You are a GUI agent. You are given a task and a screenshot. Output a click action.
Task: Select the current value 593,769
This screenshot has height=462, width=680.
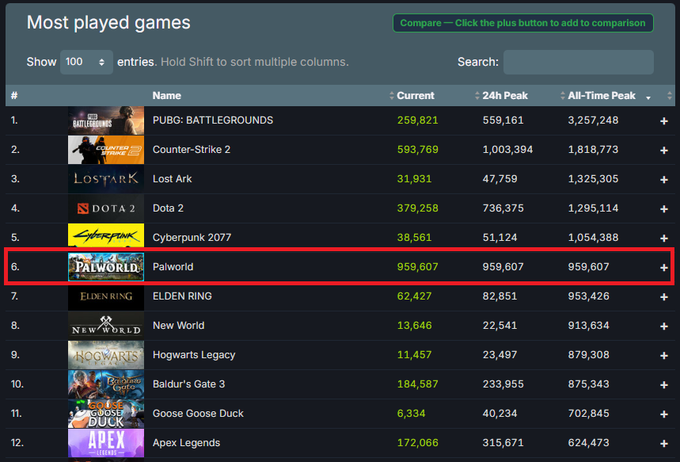(418, 150)
